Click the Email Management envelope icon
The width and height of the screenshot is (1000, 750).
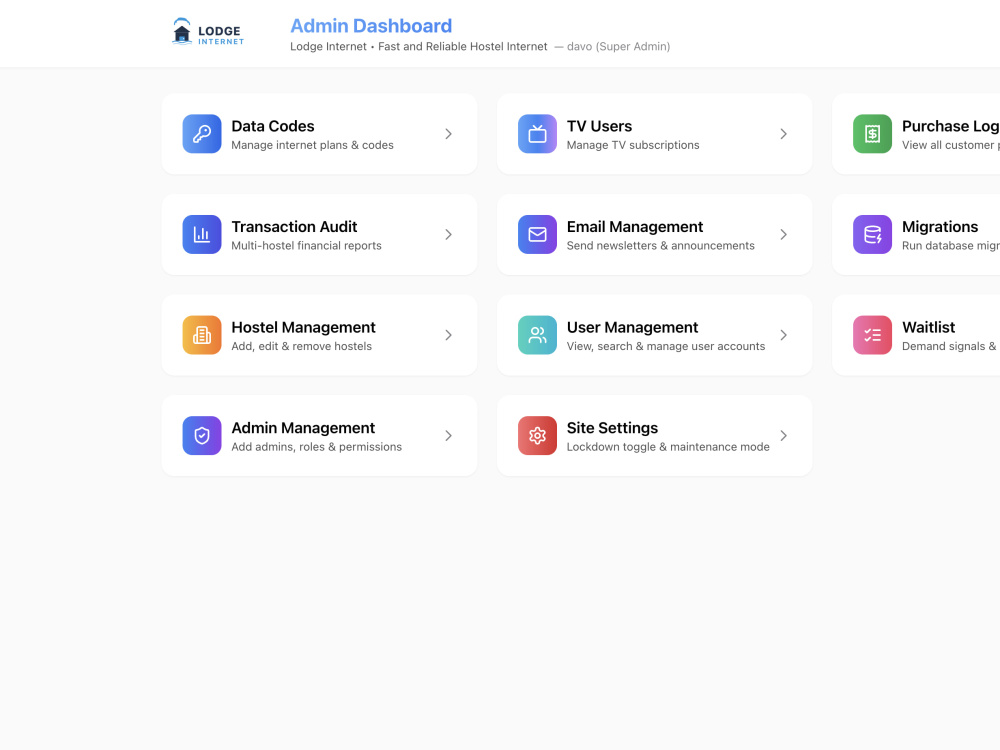click(538, 235)
